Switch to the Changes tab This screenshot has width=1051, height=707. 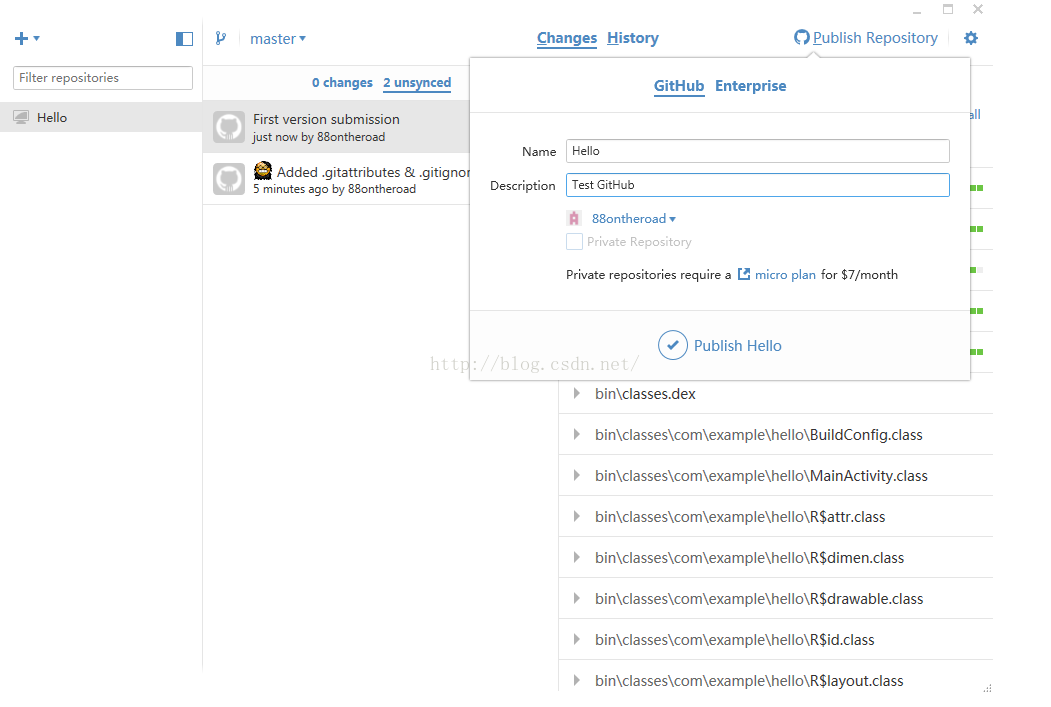point(566,38)
